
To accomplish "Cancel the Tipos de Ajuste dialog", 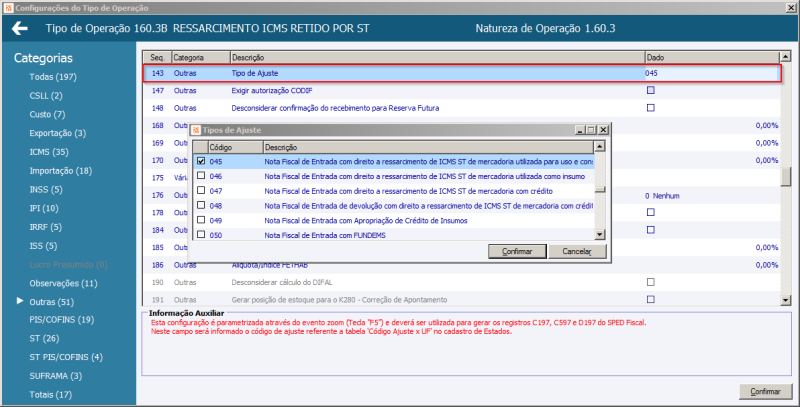I will click(577, 251).
